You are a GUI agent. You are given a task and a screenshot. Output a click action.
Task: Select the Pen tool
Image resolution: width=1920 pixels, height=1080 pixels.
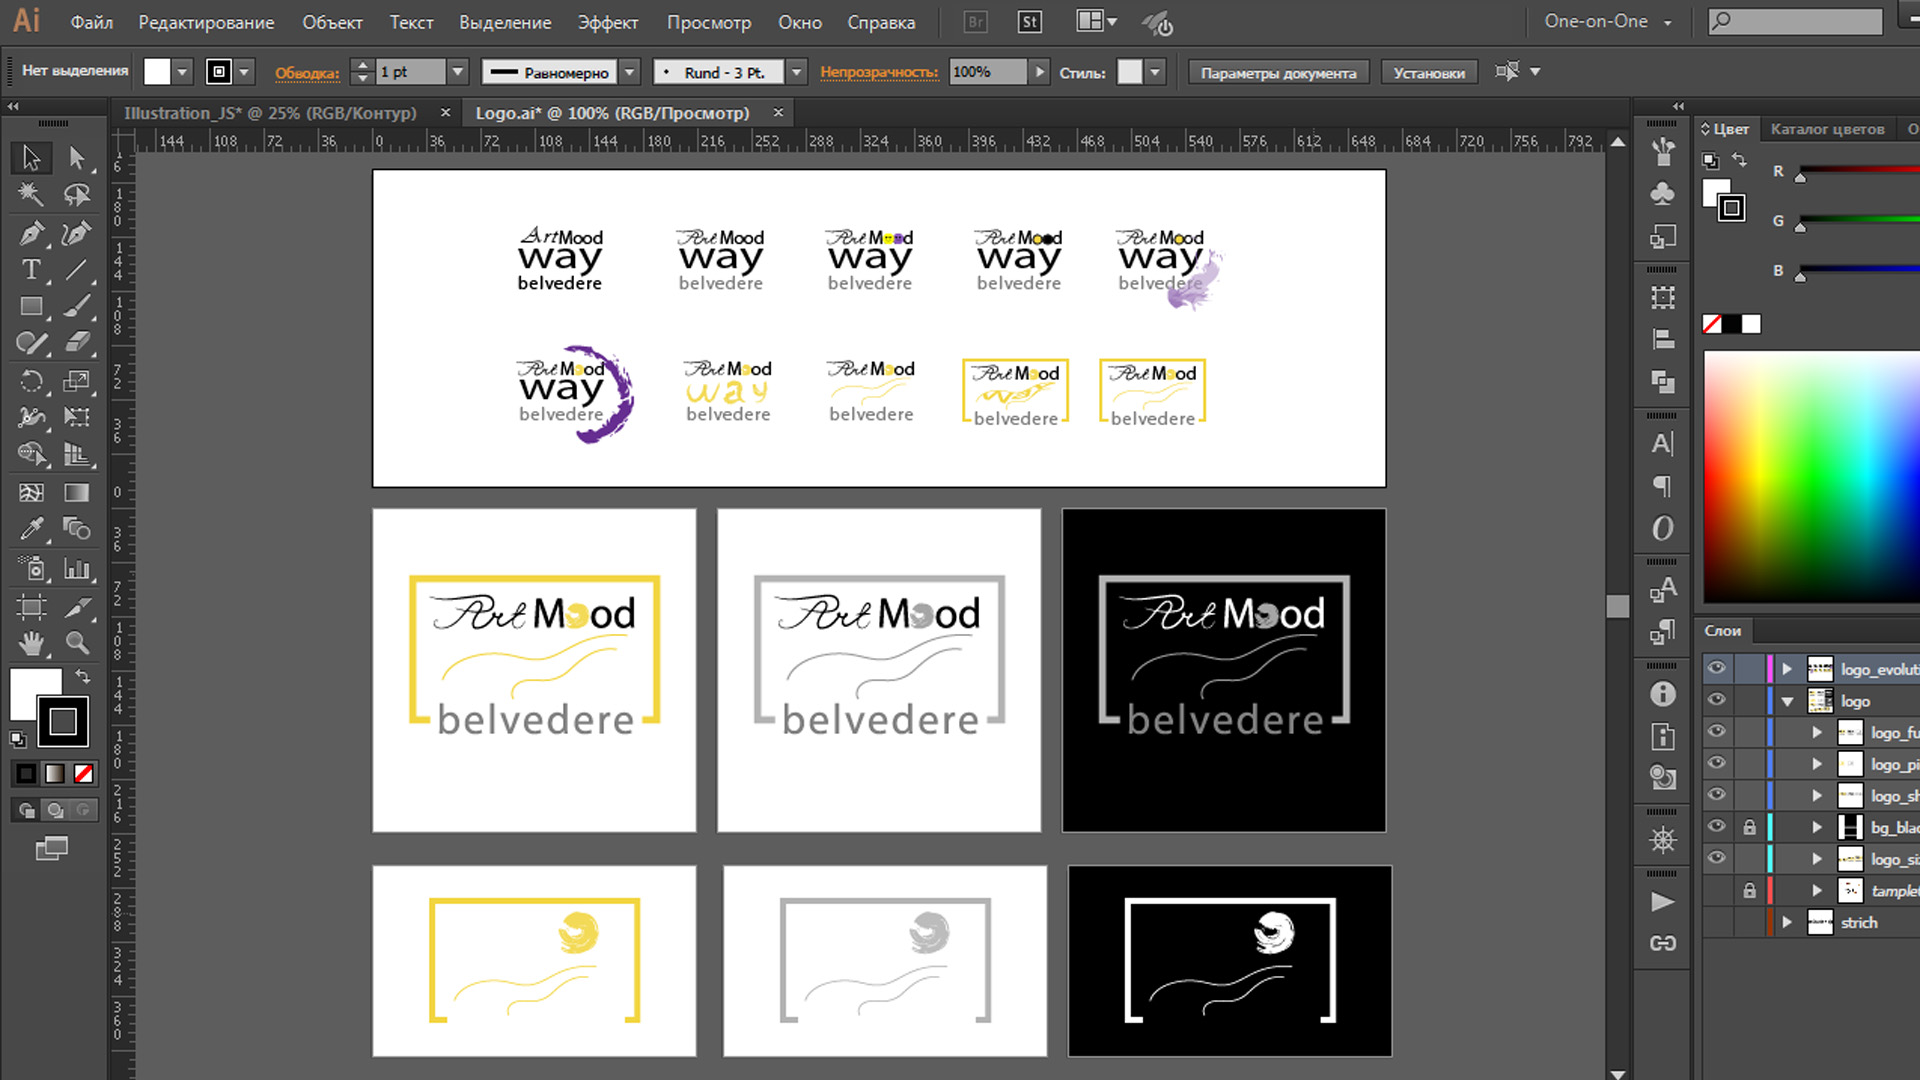pos(31,233)
